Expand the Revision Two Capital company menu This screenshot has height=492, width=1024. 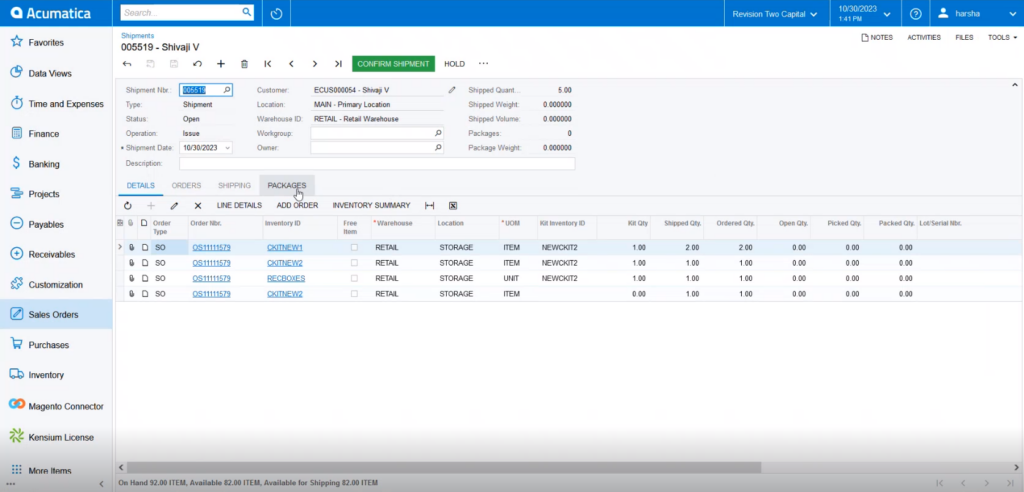(775, 14)
